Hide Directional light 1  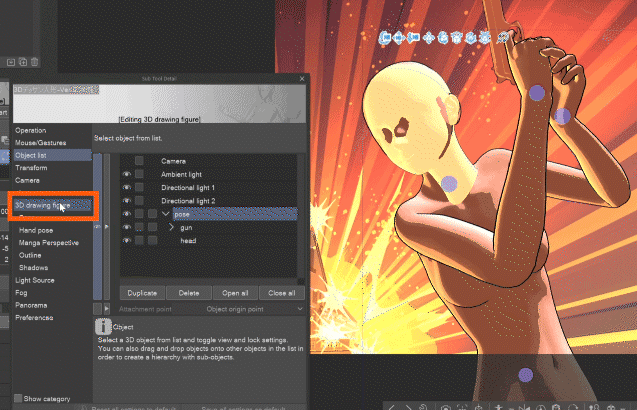click(126, 187)
